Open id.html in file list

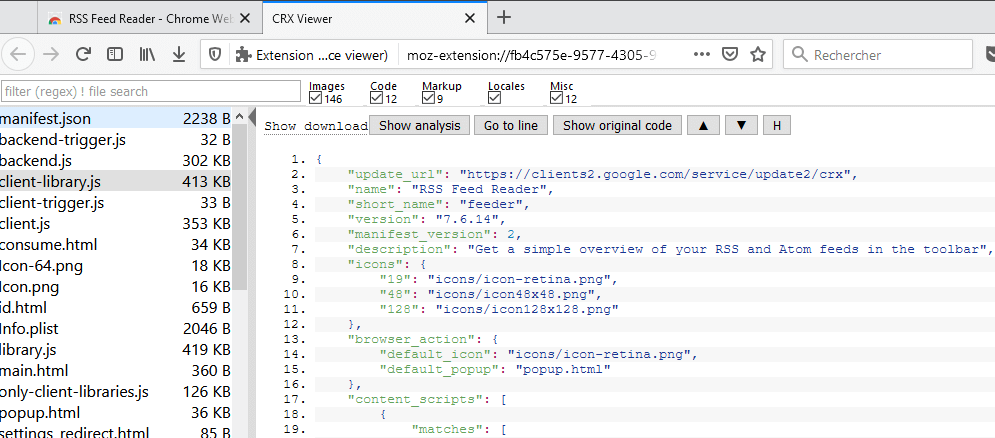(x=115, y=307)
